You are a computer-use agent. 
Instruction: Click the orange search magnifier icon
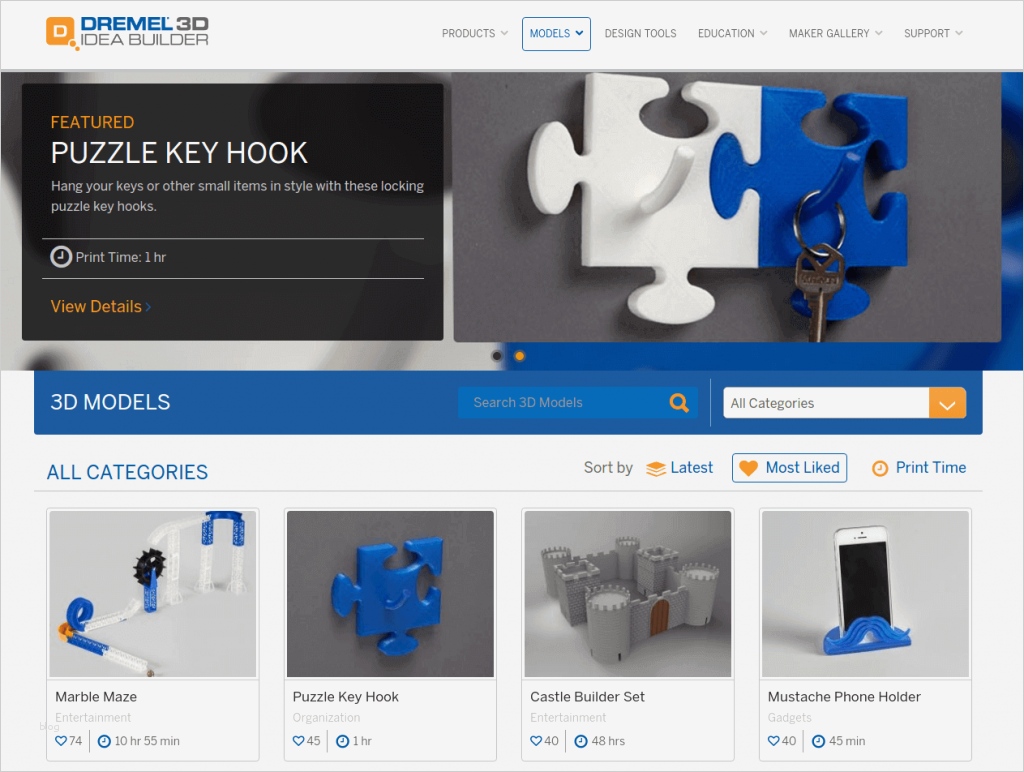click(679, 403)
